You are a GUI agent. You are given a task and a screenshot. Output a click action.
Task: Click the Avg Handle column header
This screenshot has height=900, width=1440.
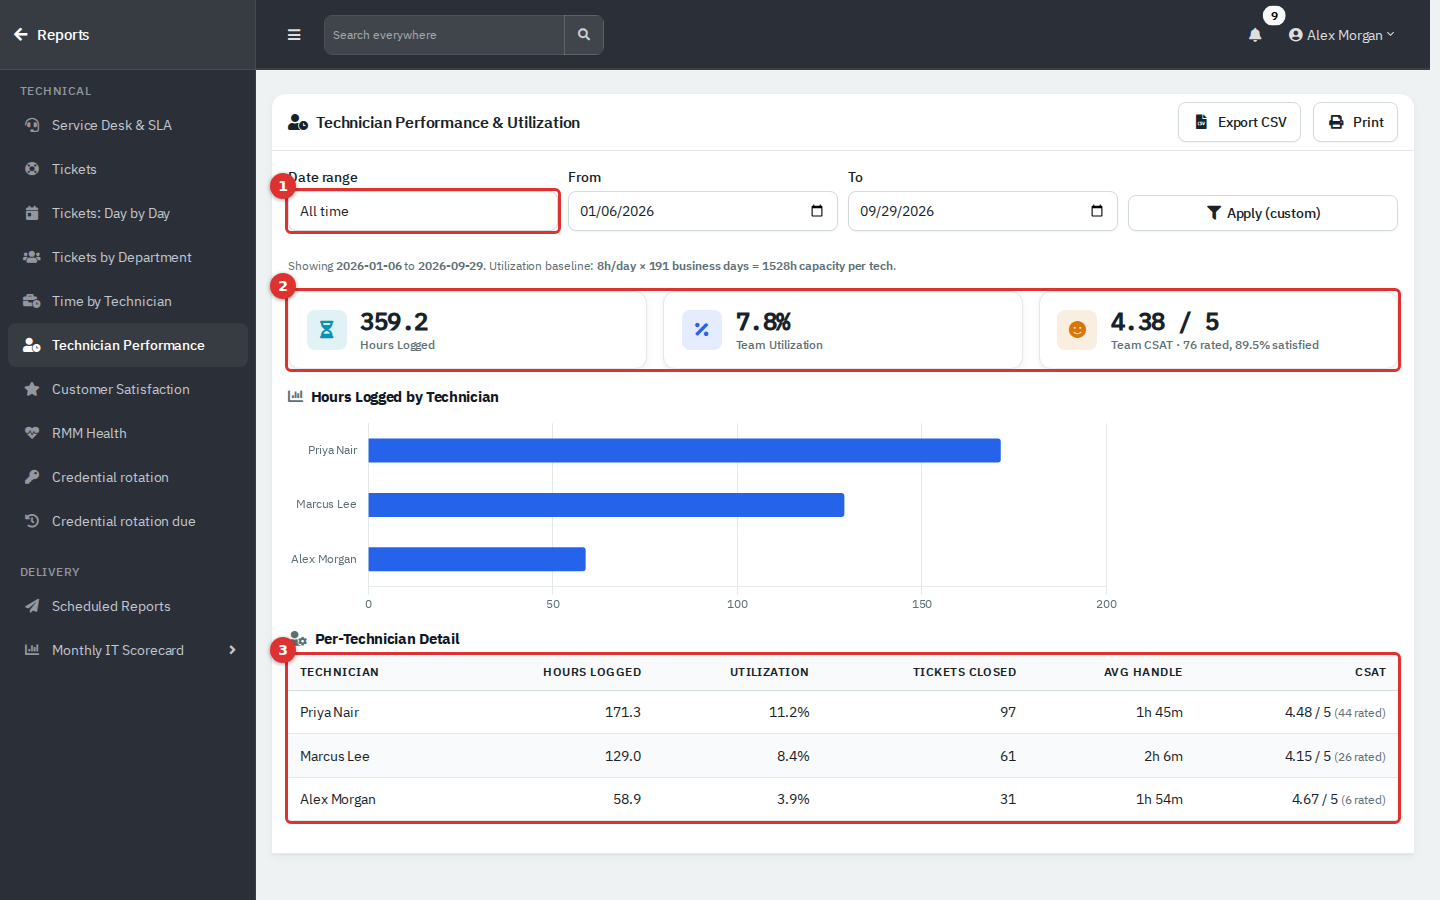tap(1143, 672)
